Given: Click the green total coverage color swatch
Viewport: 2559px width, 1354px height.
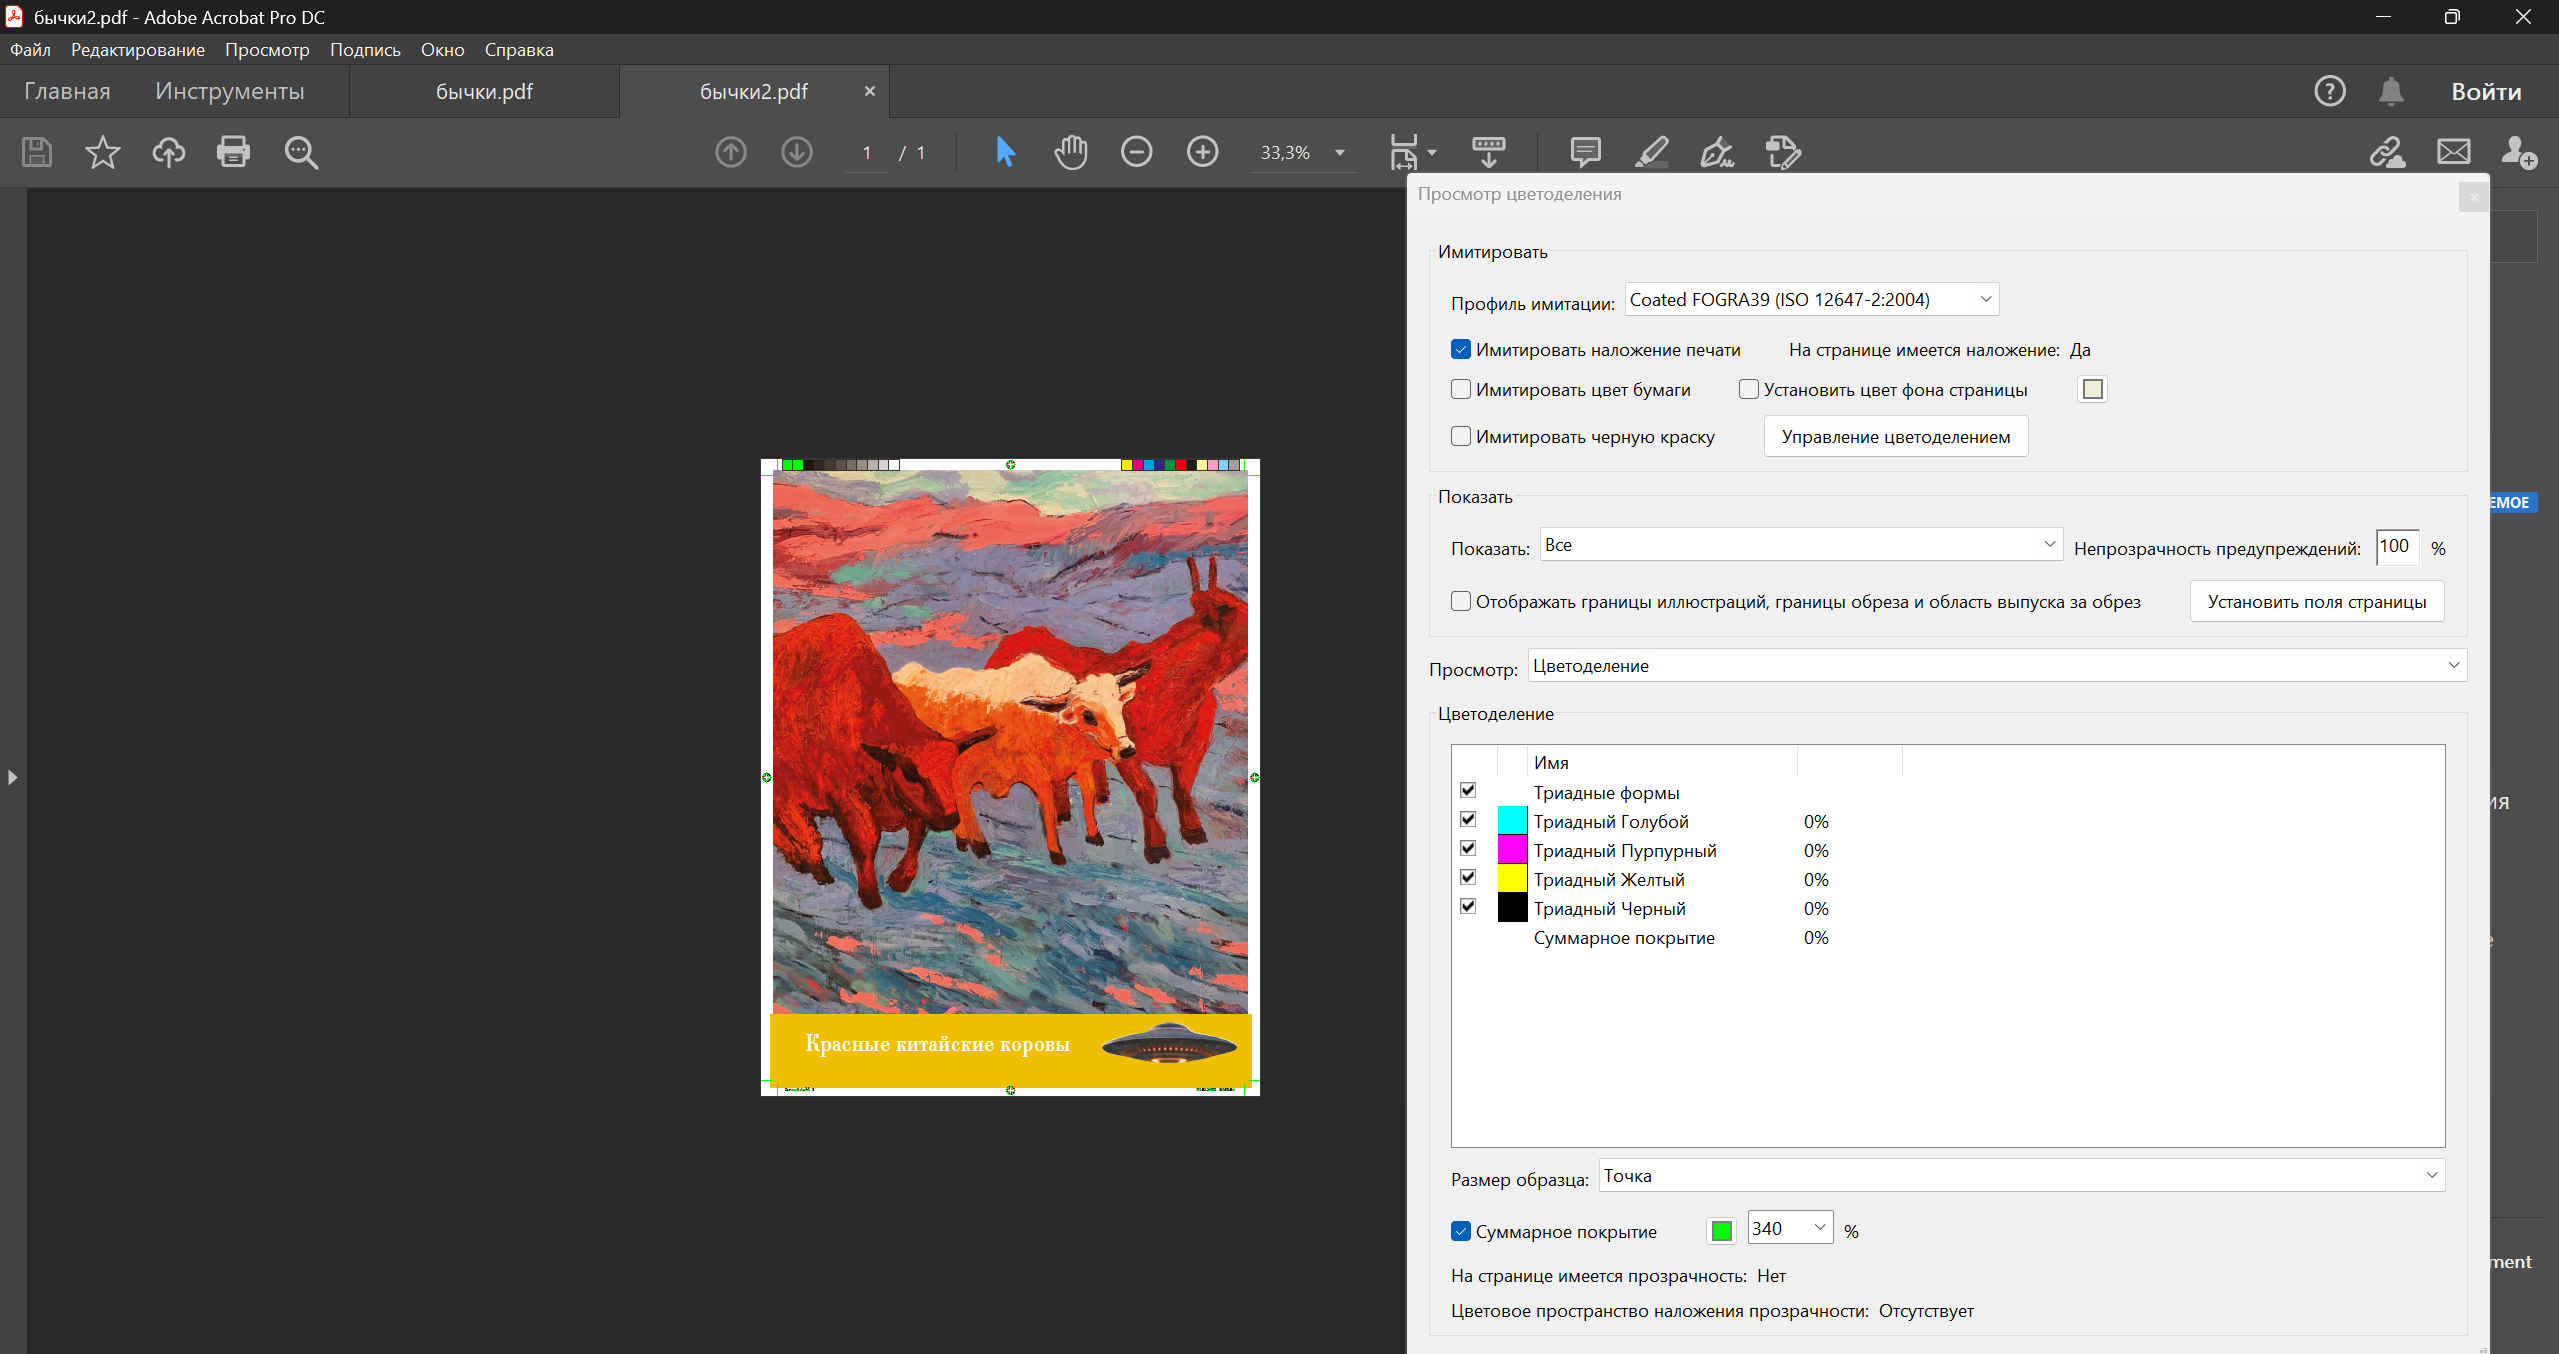Looking at the screenshot, I should click(1721, 1231).
